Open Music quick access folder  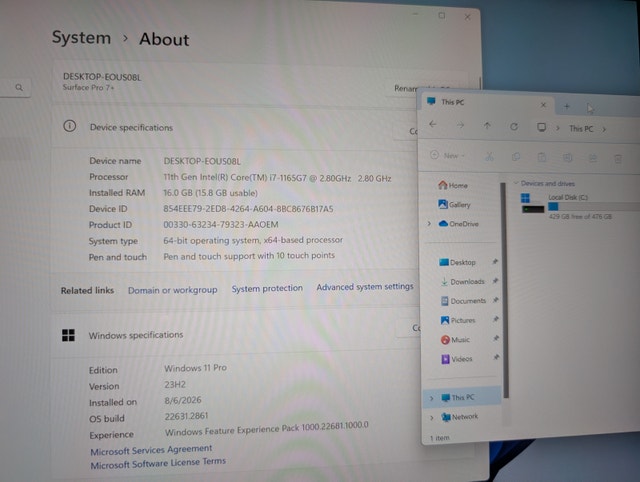[455, 340]
